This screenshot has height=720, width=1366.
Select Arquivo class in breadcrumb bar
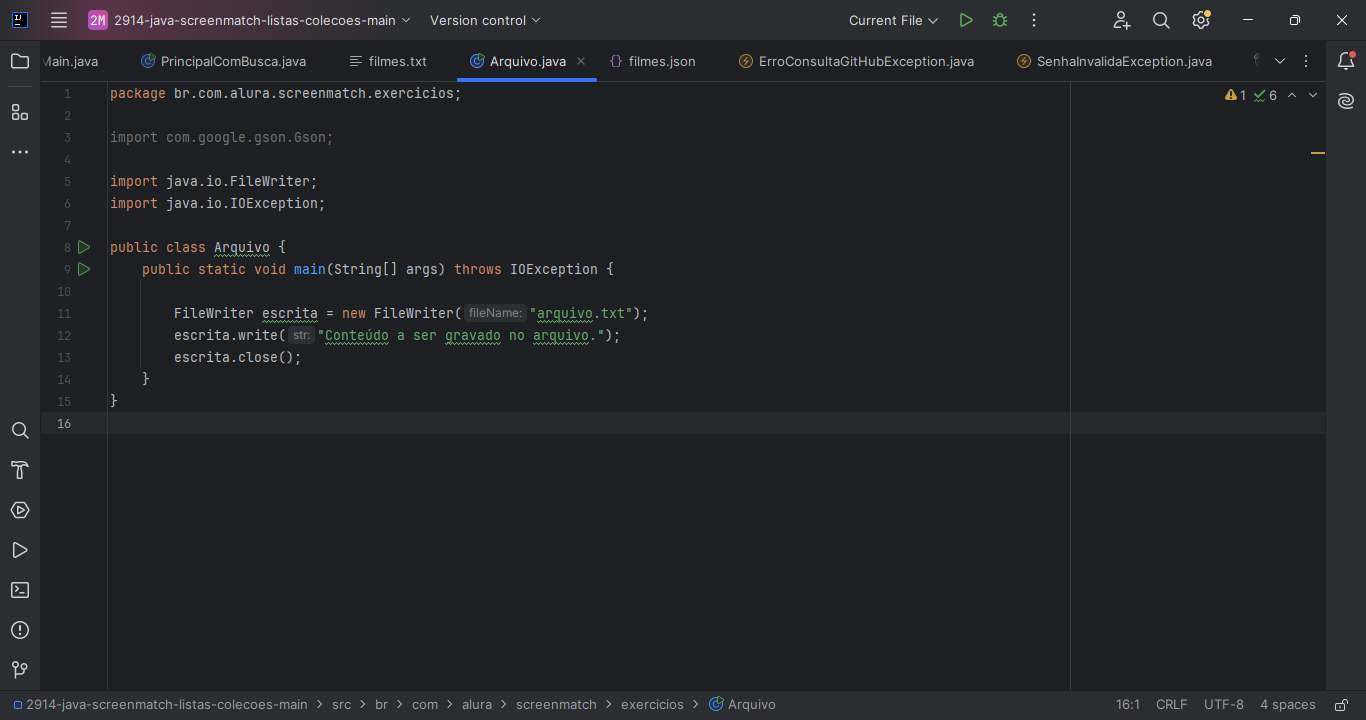742,704
